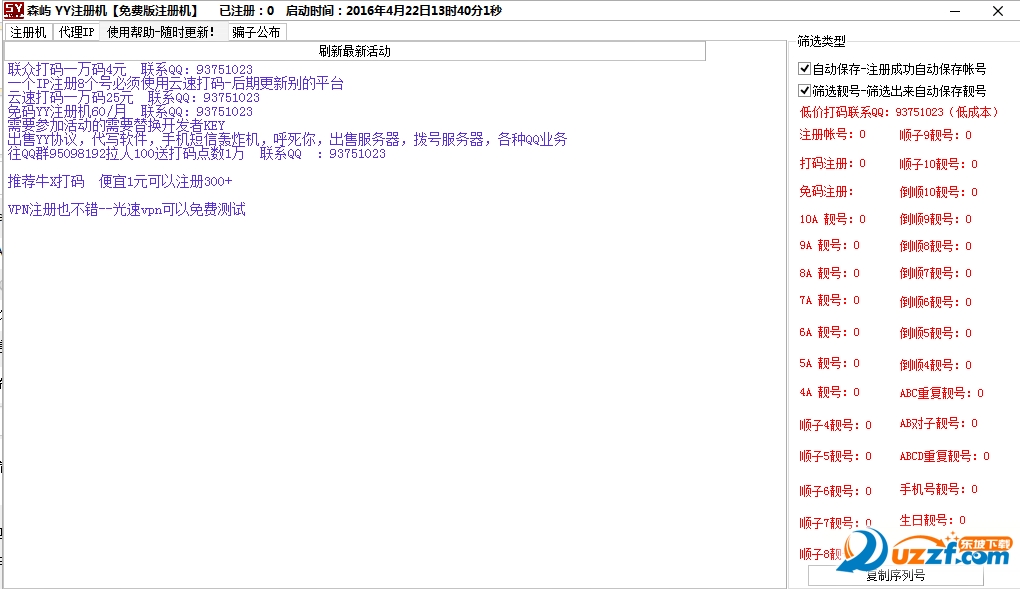This screenshot has height=589, width=1020.
Task: Click the 低价打码联系QQ: 93751023 text
Action: 898,112
